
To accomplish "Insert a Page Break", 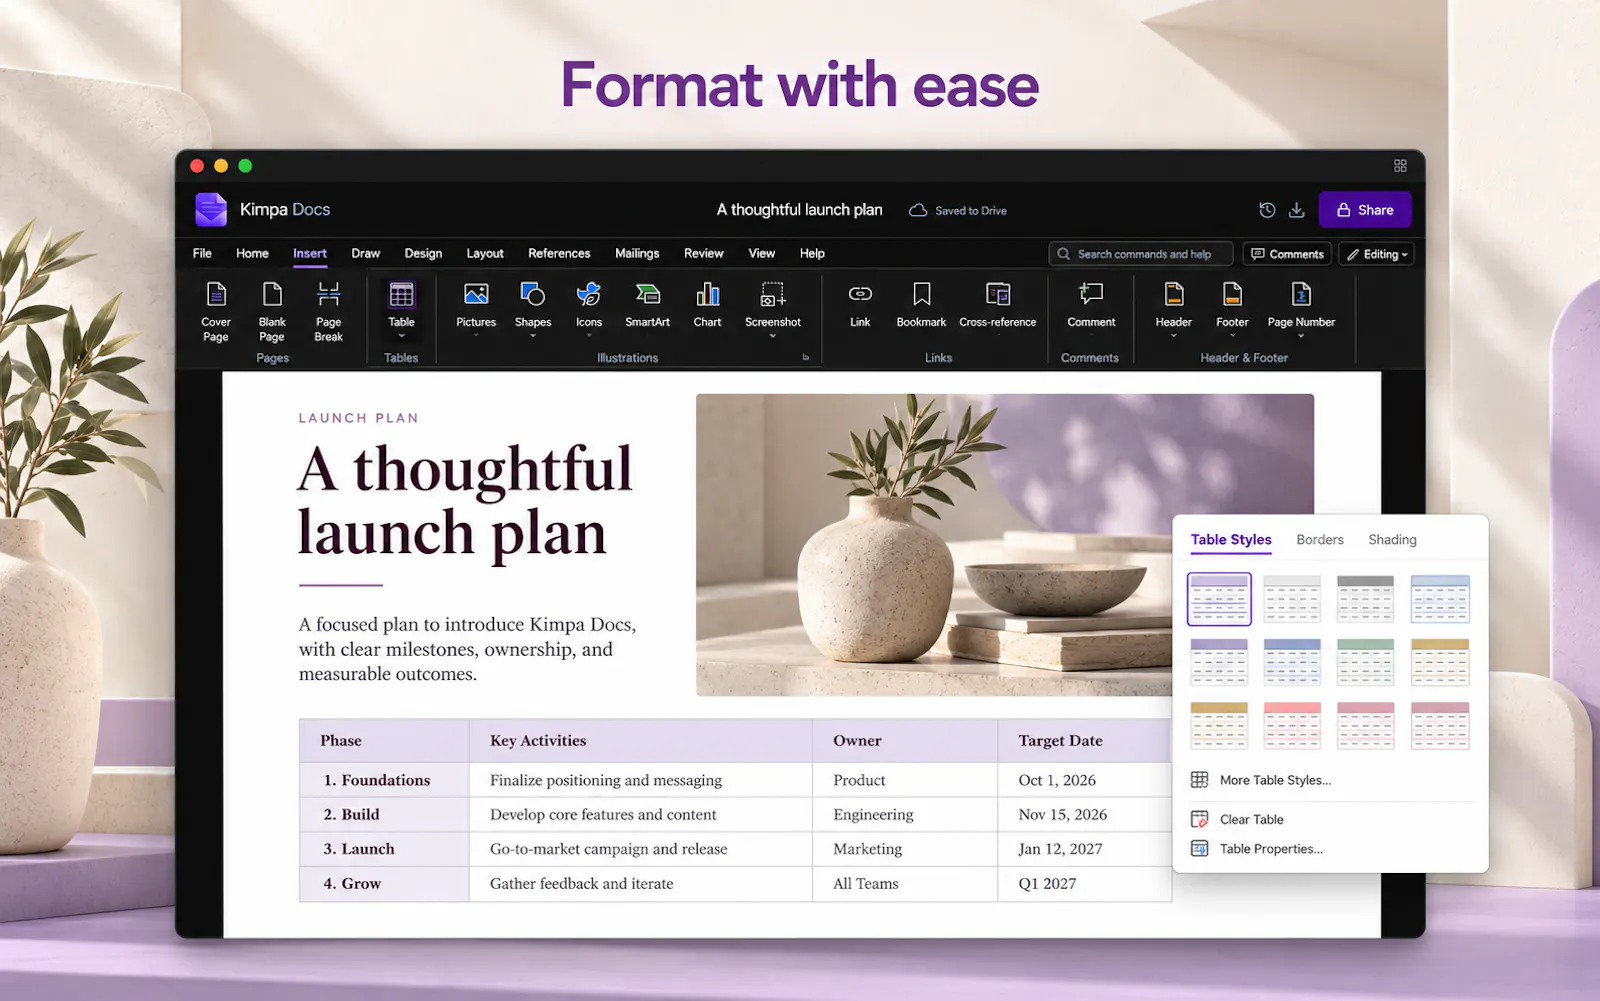I will [x=328, y=311].
